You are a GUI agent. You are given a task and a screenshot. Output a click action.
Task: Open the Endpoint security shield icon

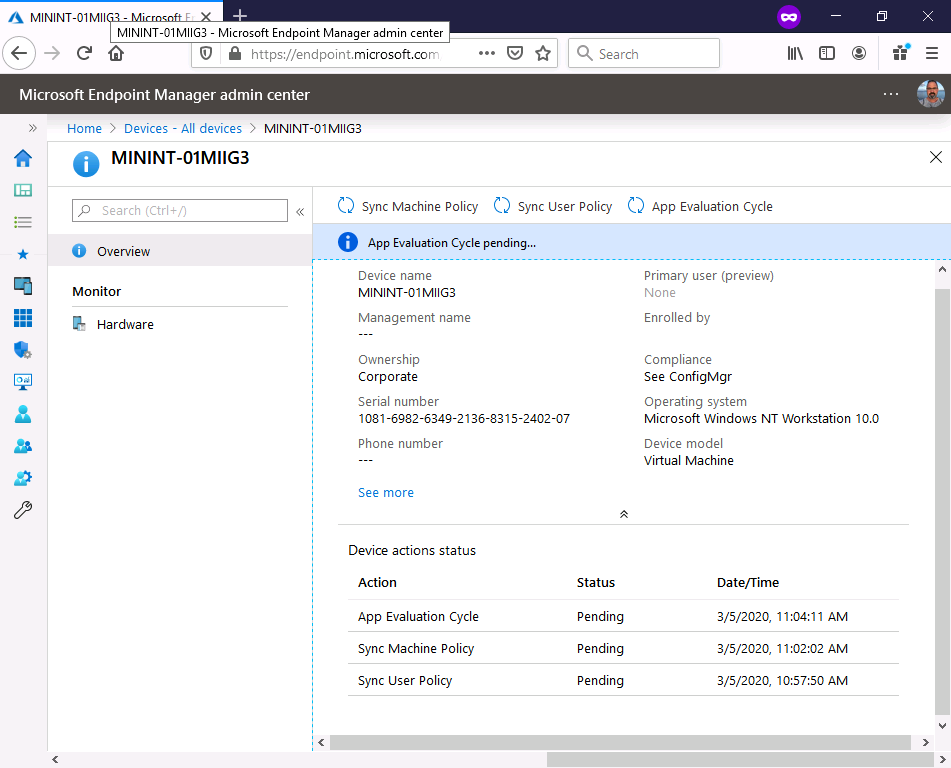23,350
